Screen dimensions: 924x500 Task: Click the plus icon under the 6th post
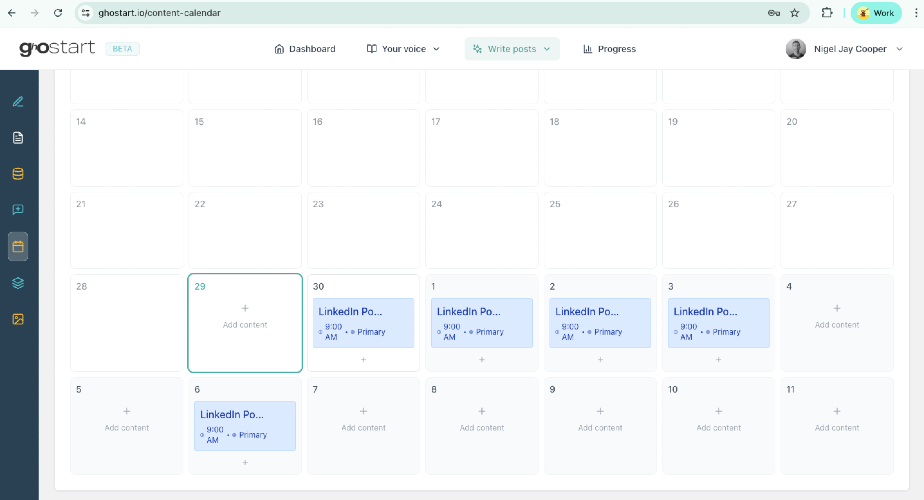245,463
